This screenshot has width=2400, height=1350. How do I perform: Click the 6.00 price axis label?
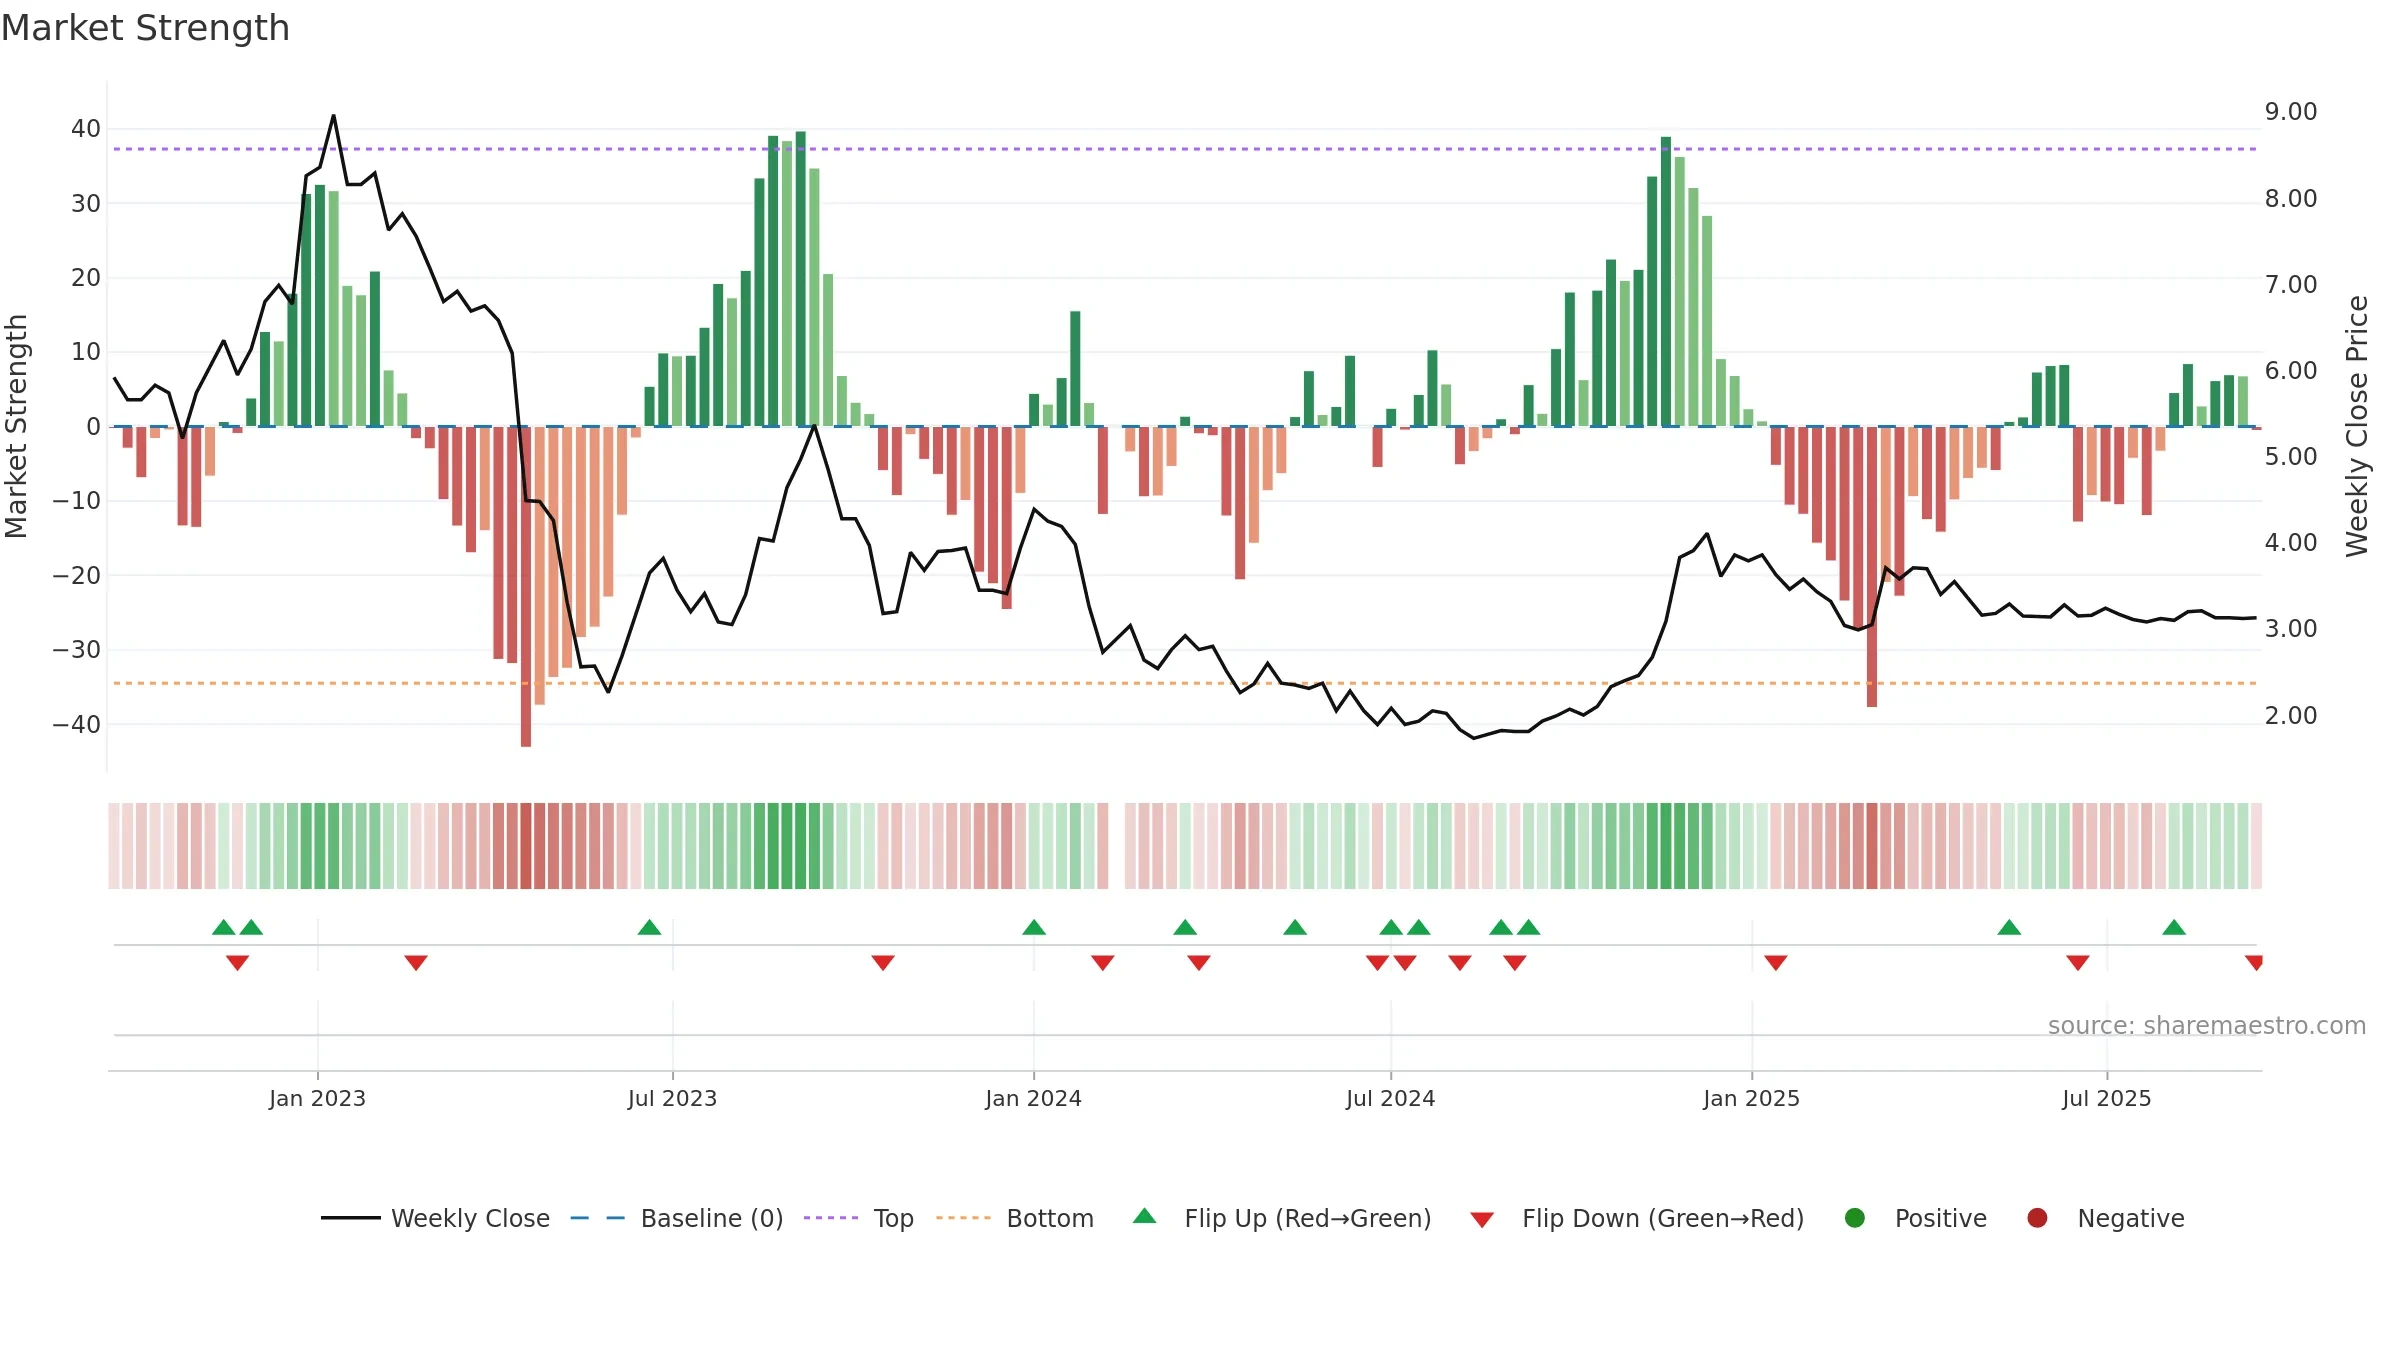(2291, 370)
